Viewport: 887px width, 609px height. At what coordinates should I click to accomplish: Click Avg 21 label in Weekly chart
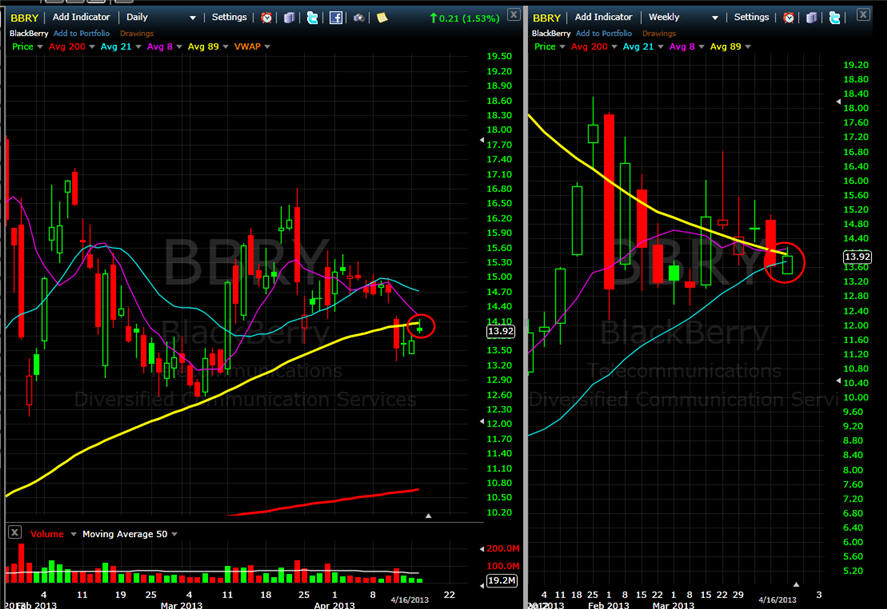[638, 47]
